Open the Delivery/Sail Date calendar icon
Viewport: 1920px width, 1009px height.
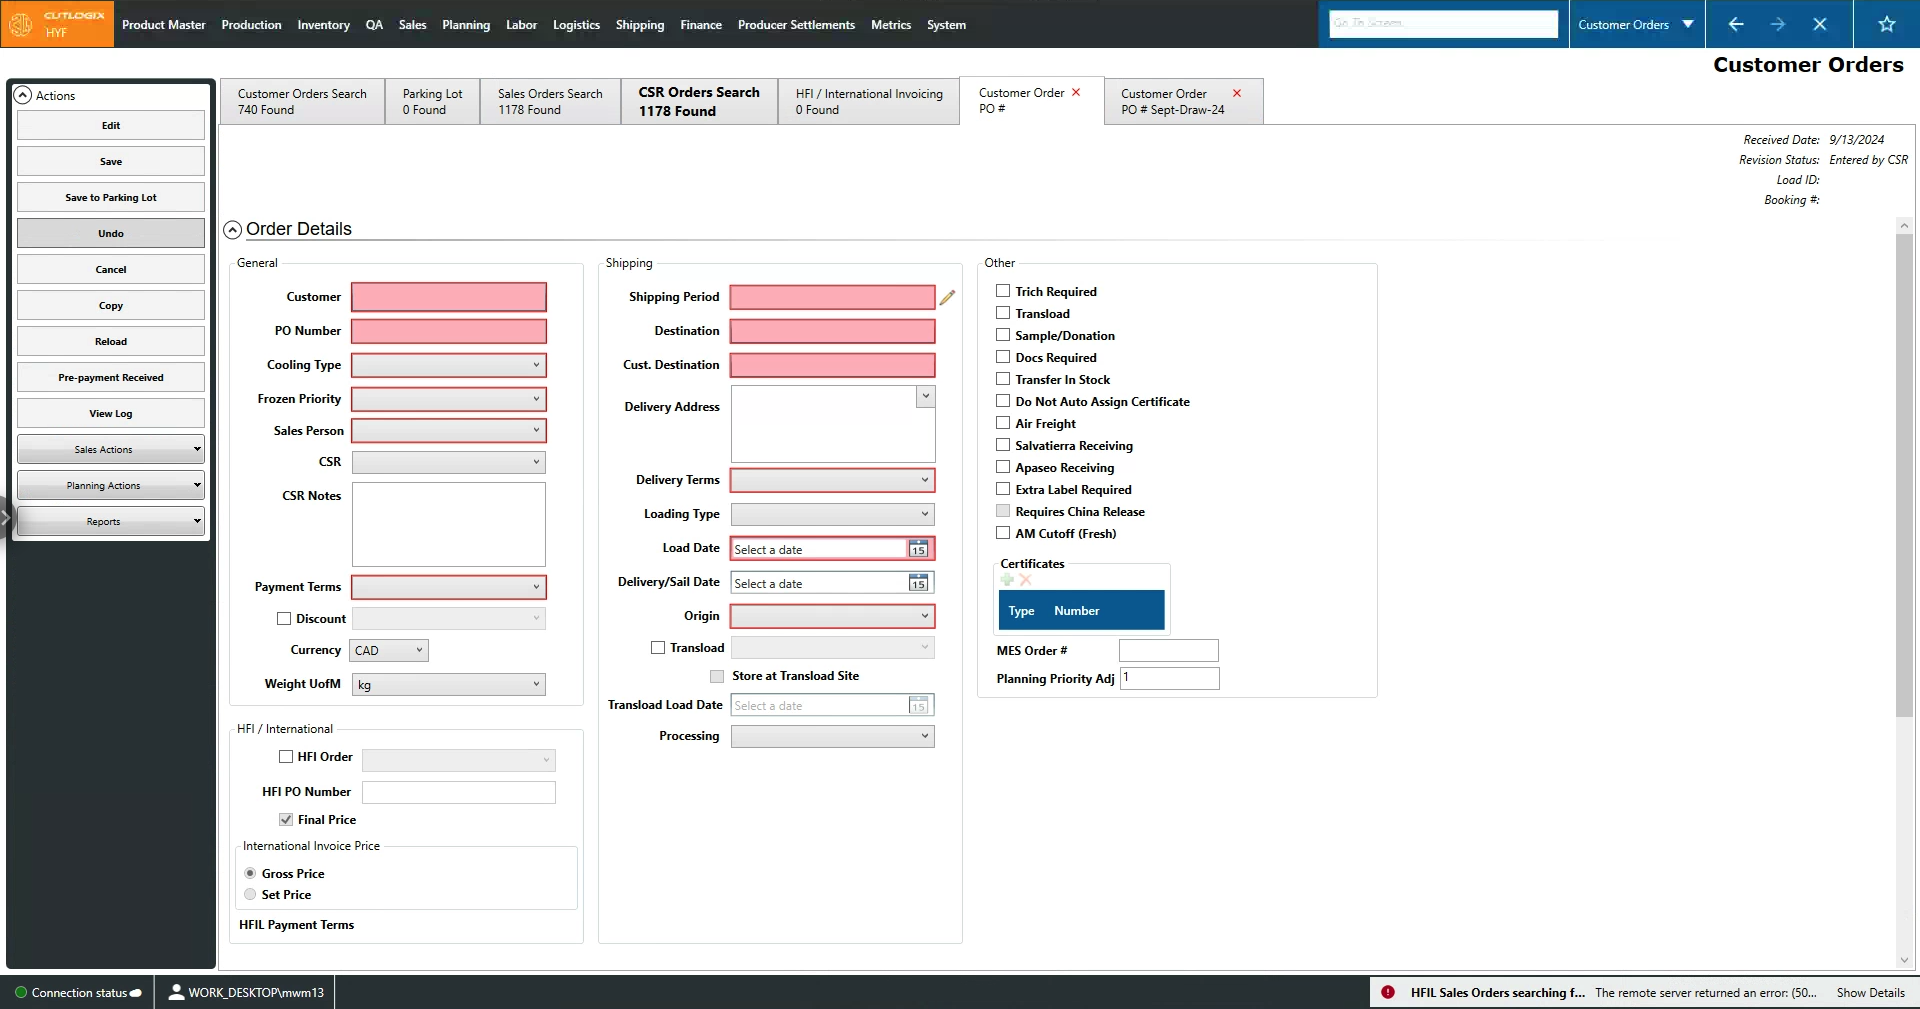[918, 583]
